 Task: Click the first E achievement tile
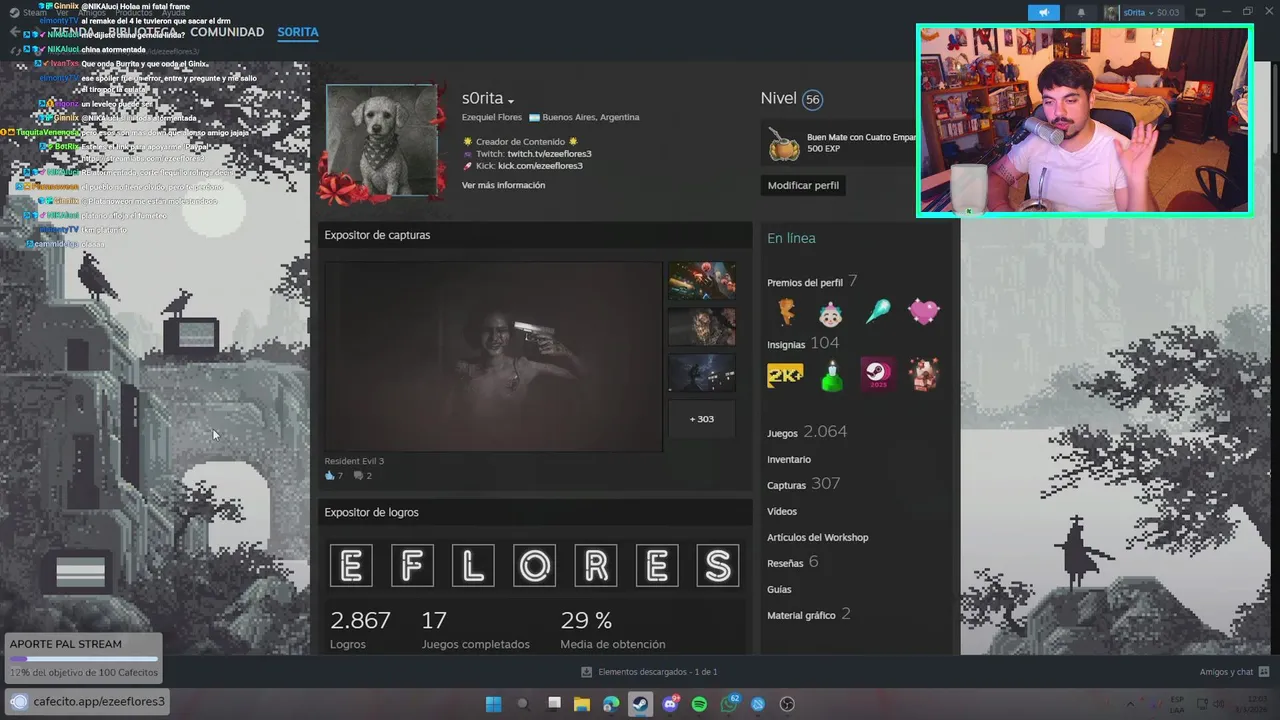click(351, 565)
